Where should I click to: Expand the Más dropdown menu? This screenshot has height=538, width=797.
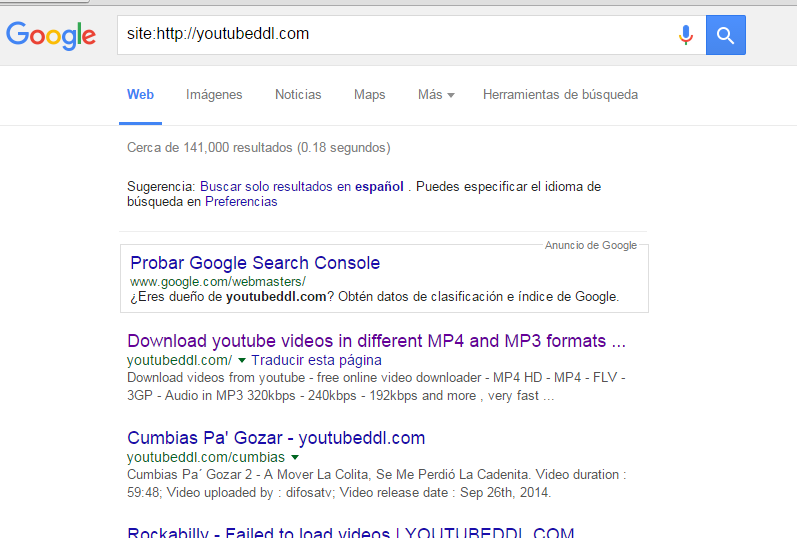point(436,95)
